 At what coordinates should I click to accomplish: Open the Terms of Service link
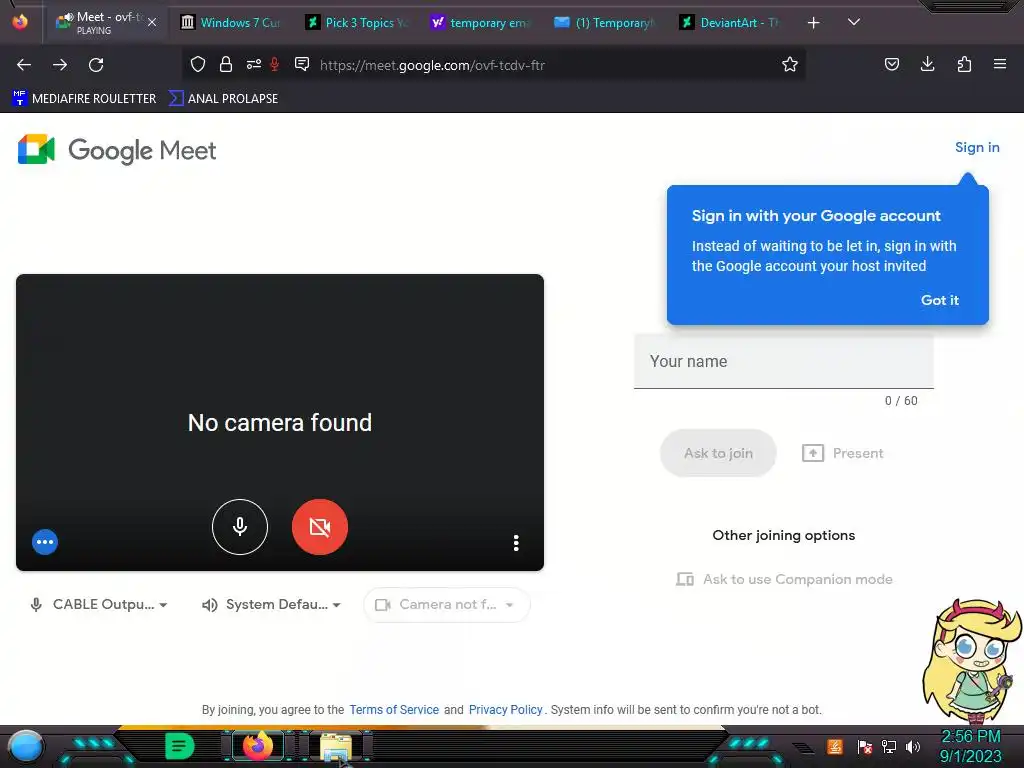(x=394, y=710)
